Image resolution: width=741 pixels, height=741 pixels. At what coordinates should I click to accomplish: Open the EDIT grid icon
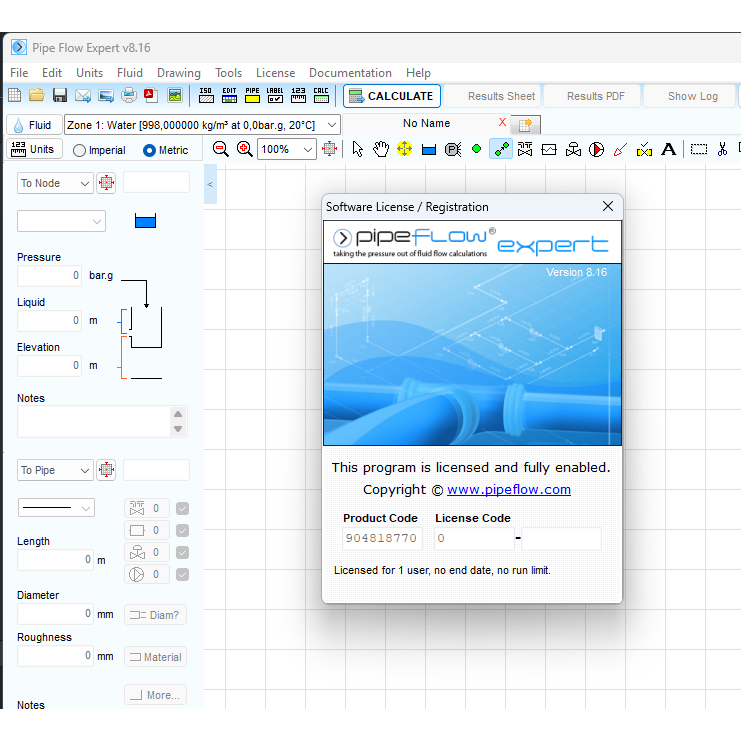pos(229,95)
